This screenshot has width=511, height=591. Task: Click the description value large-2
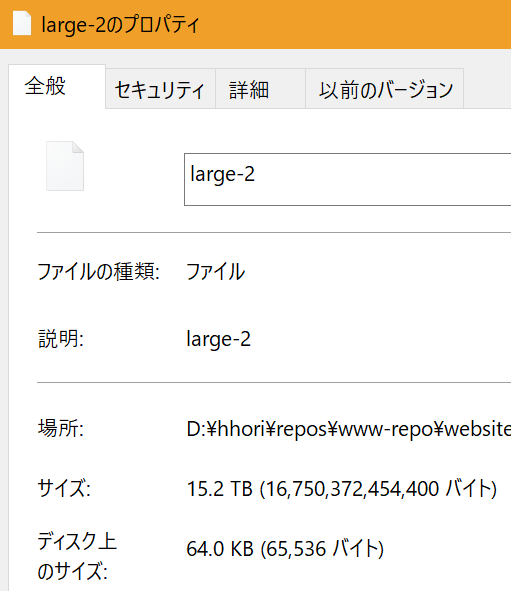pyautogui.click(x=219, y=339)
